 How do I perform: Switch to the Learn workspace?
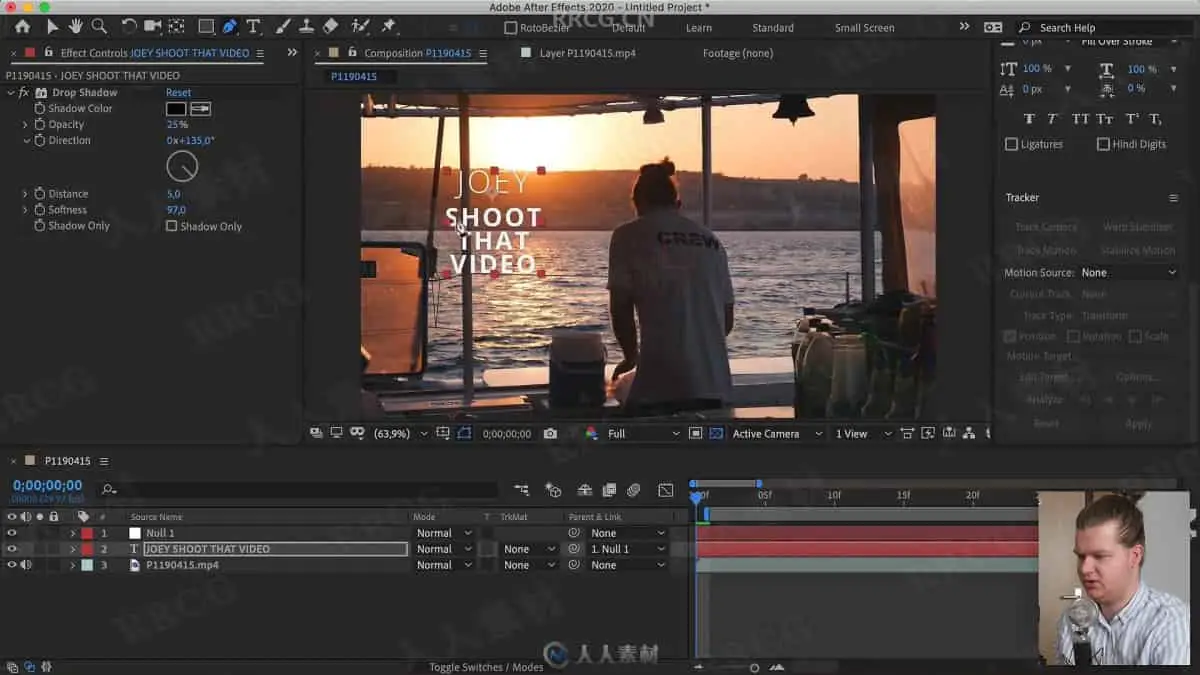(x=699, y=28)
